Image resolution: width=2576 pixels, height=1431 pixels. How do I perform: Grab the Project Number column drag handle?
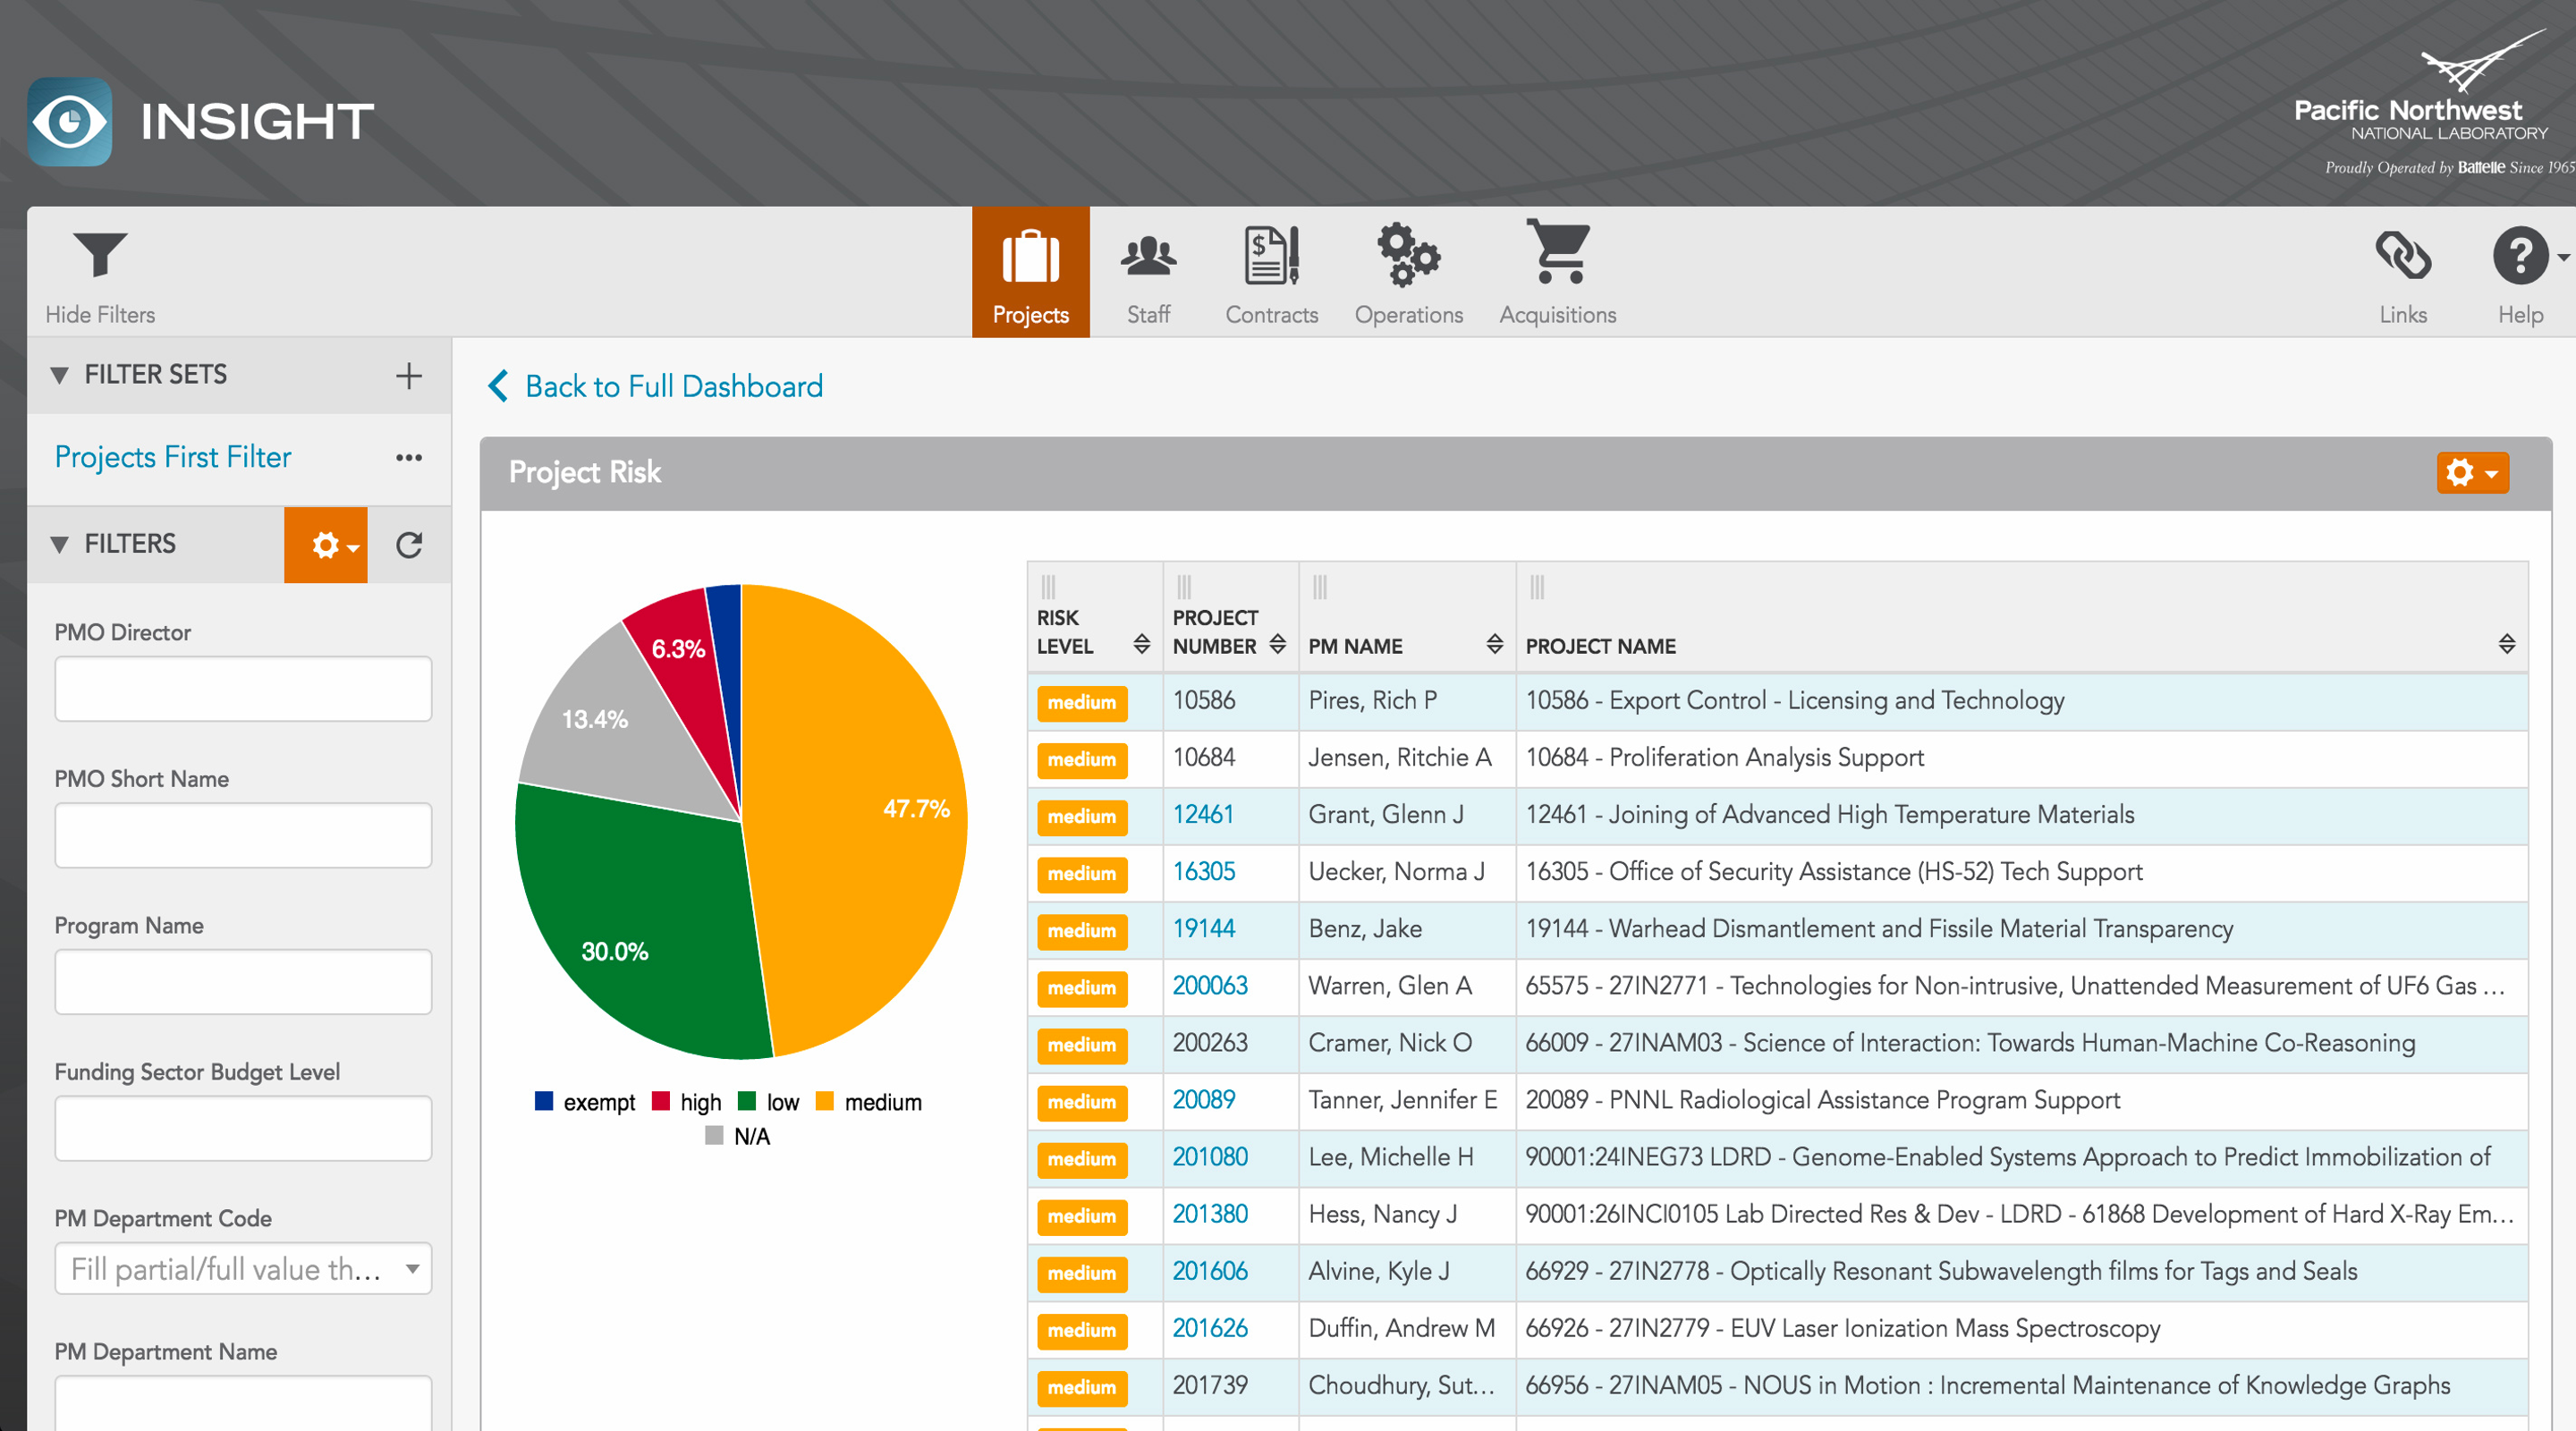[x=1184, y=587]
